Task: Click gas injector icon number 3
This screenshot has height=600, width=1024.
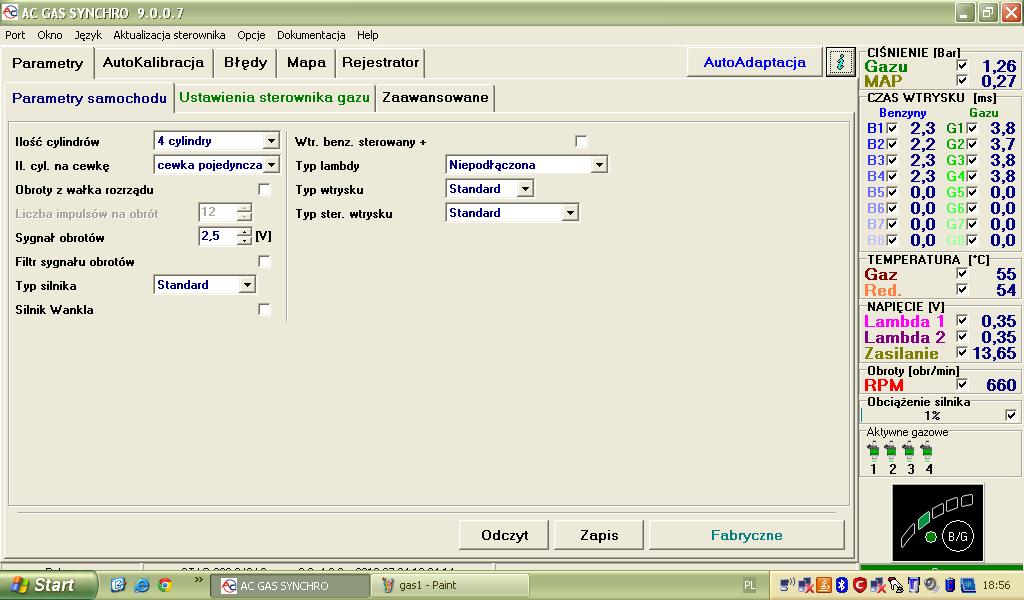Action: pos(909,451)
